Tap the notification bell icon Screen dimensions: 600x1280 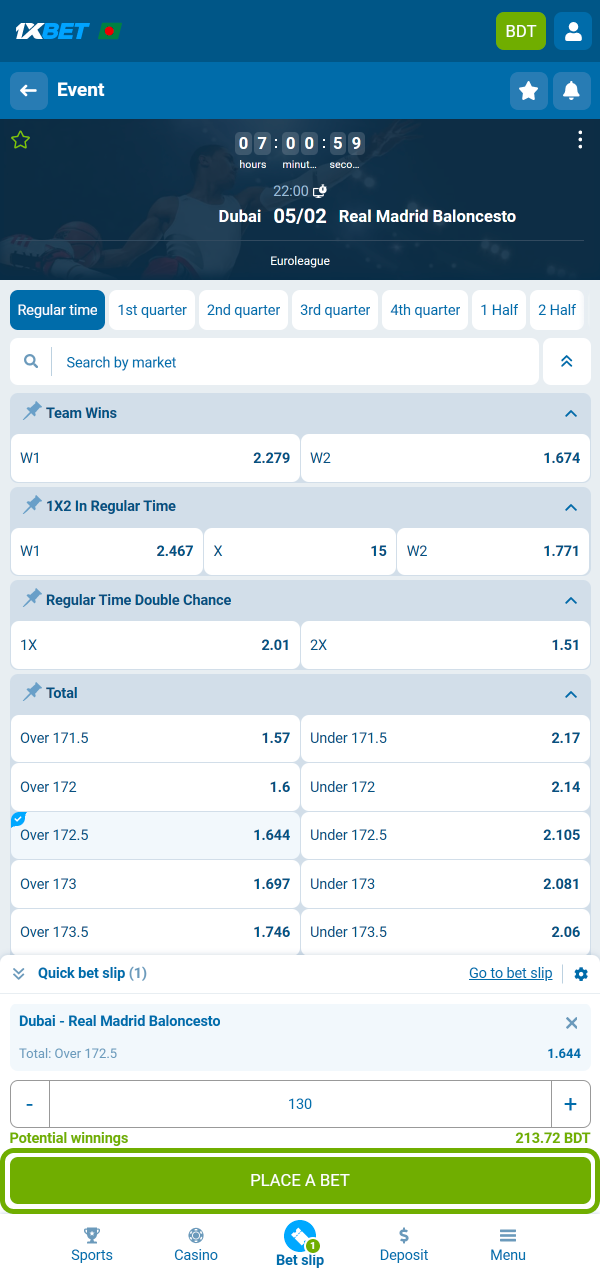(x=571, y=91)
